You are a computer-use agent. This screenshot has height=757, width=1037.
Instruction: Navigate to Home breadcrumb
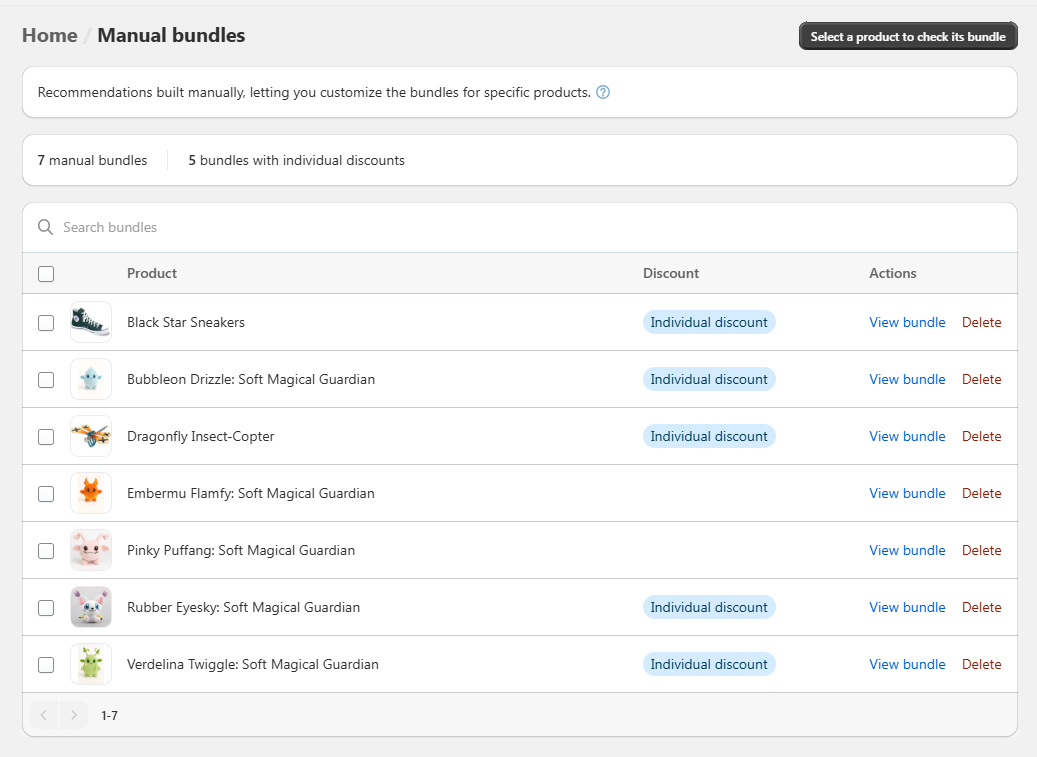pos(50,35)
